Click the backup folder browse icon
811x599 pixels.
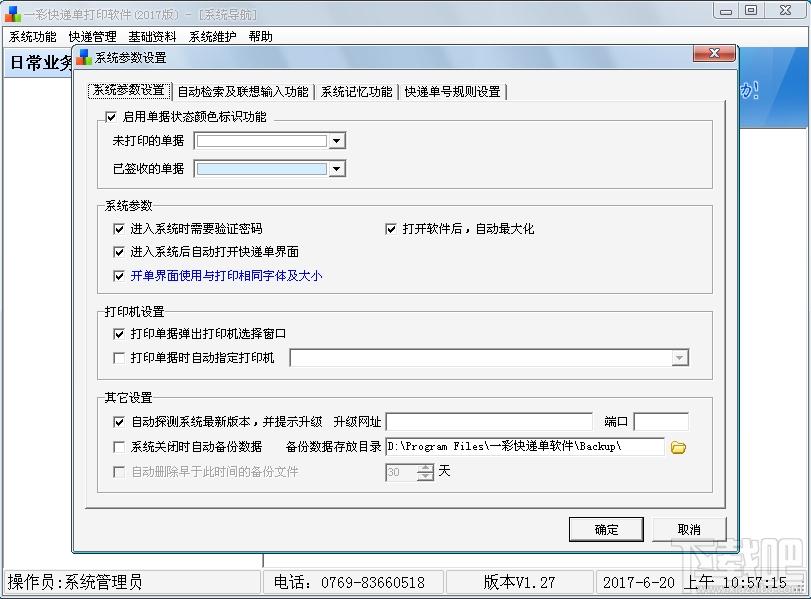[678, 447]
